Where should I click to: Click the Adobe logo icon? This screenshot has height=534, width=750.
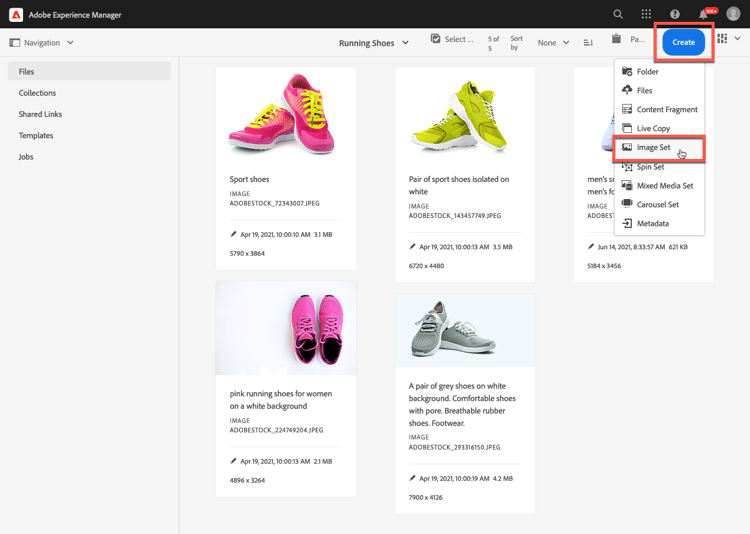16,14
